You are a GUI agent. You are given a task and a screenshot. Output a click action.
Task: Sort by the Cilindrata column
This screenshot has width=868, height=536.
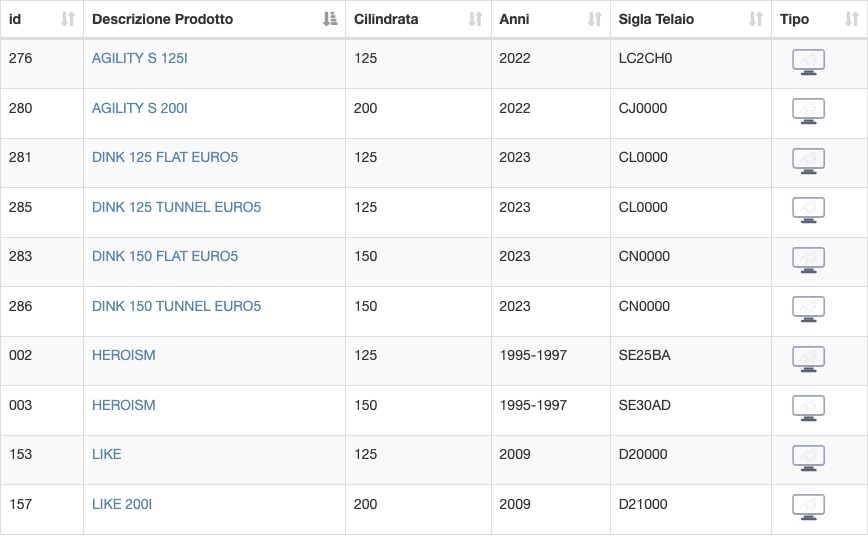pyautogui.click(x=476, y=19)
